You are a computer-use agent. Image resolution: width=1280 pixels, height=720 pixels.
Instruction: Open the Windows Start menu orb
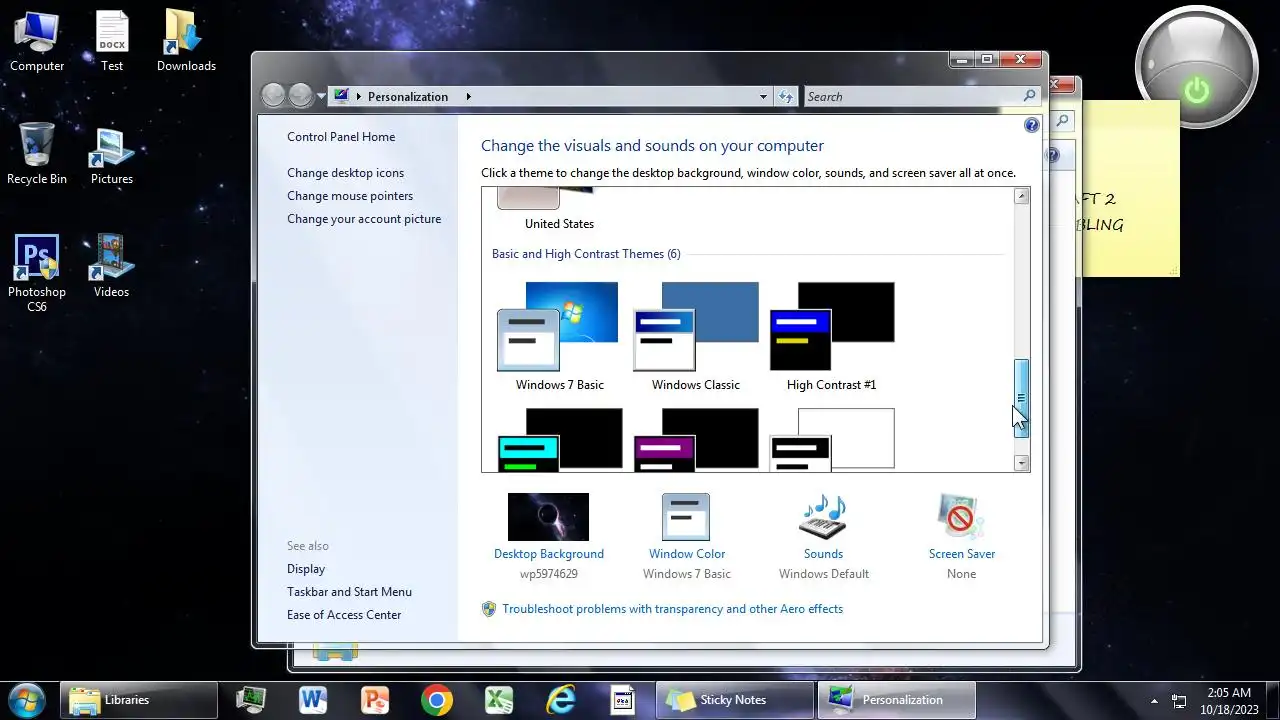25,700
